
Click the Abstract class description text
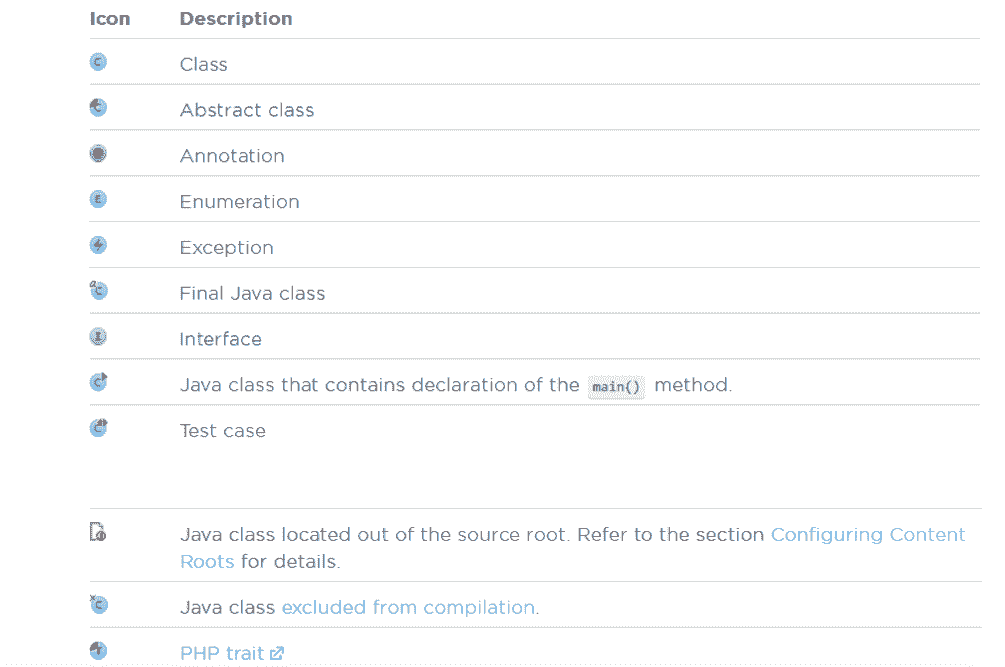(x=247, y=110)
